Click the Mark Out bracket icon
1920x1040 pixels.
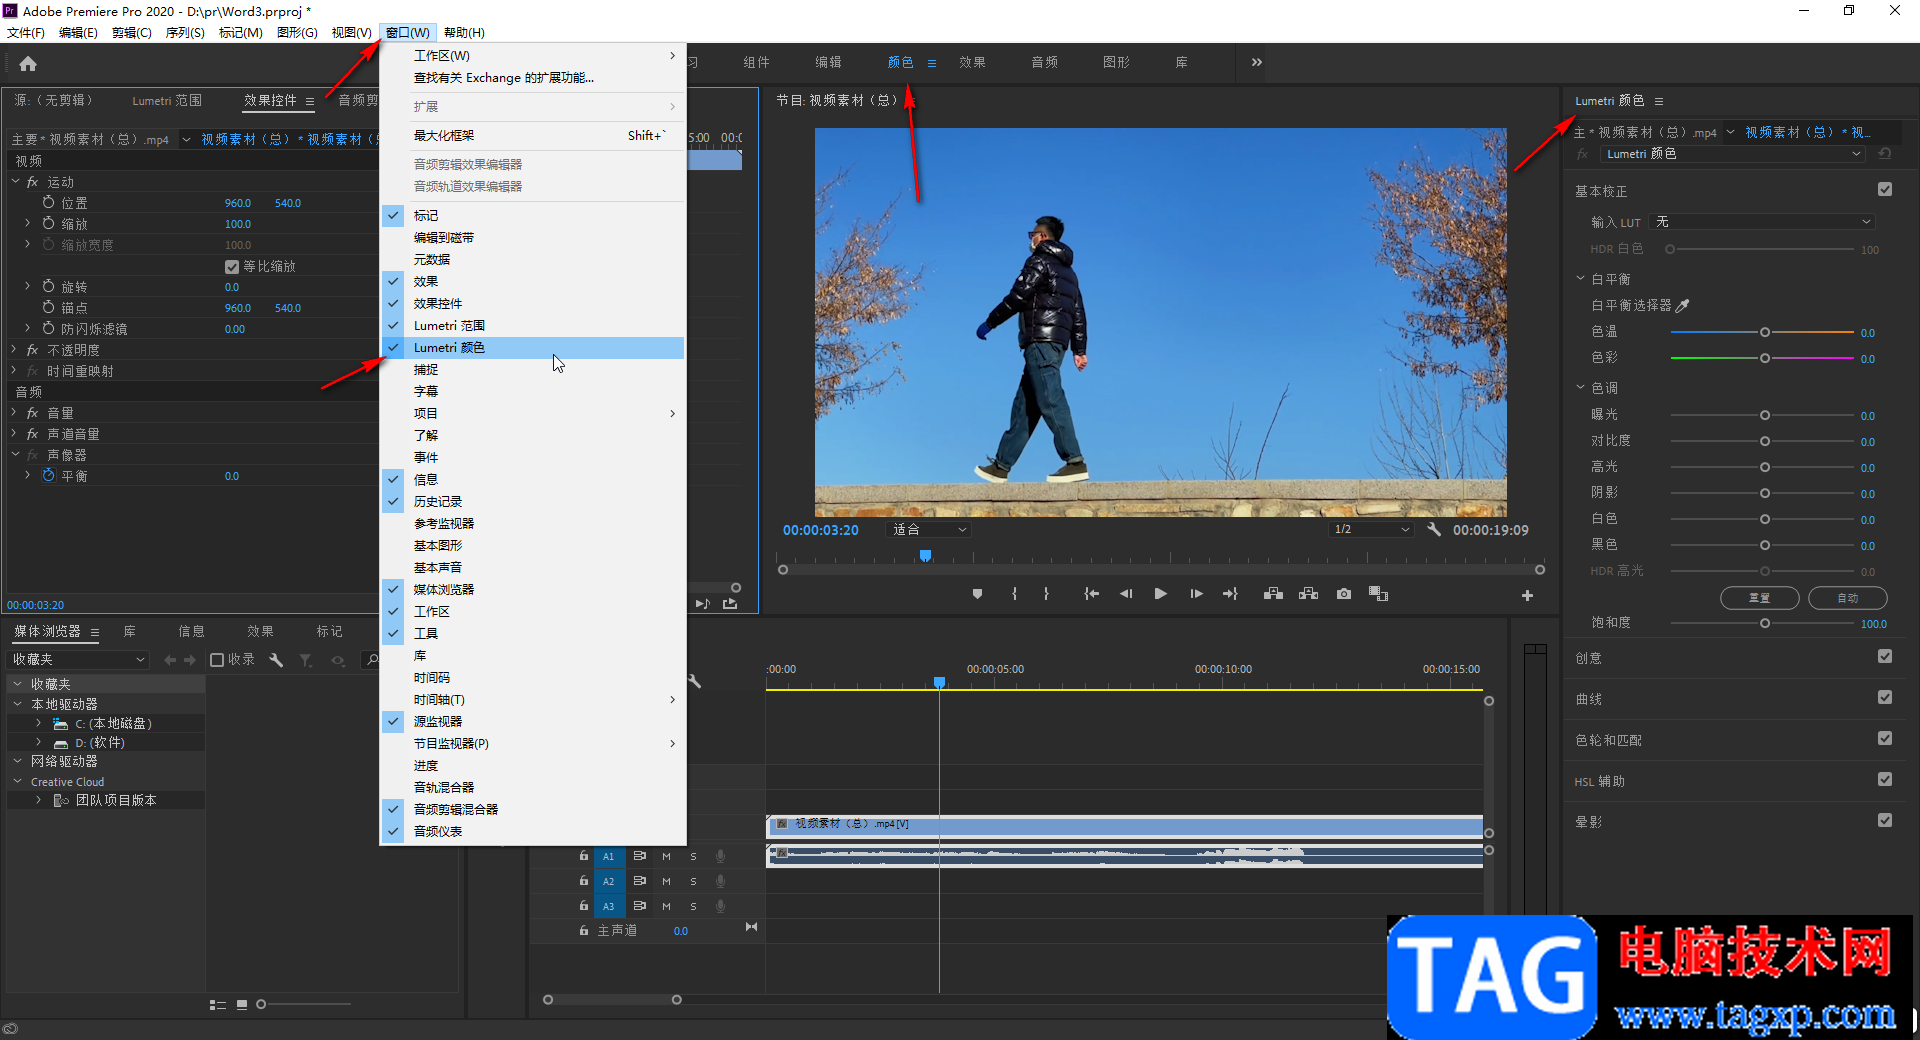pyautogui.click(x=1046, y=594)
